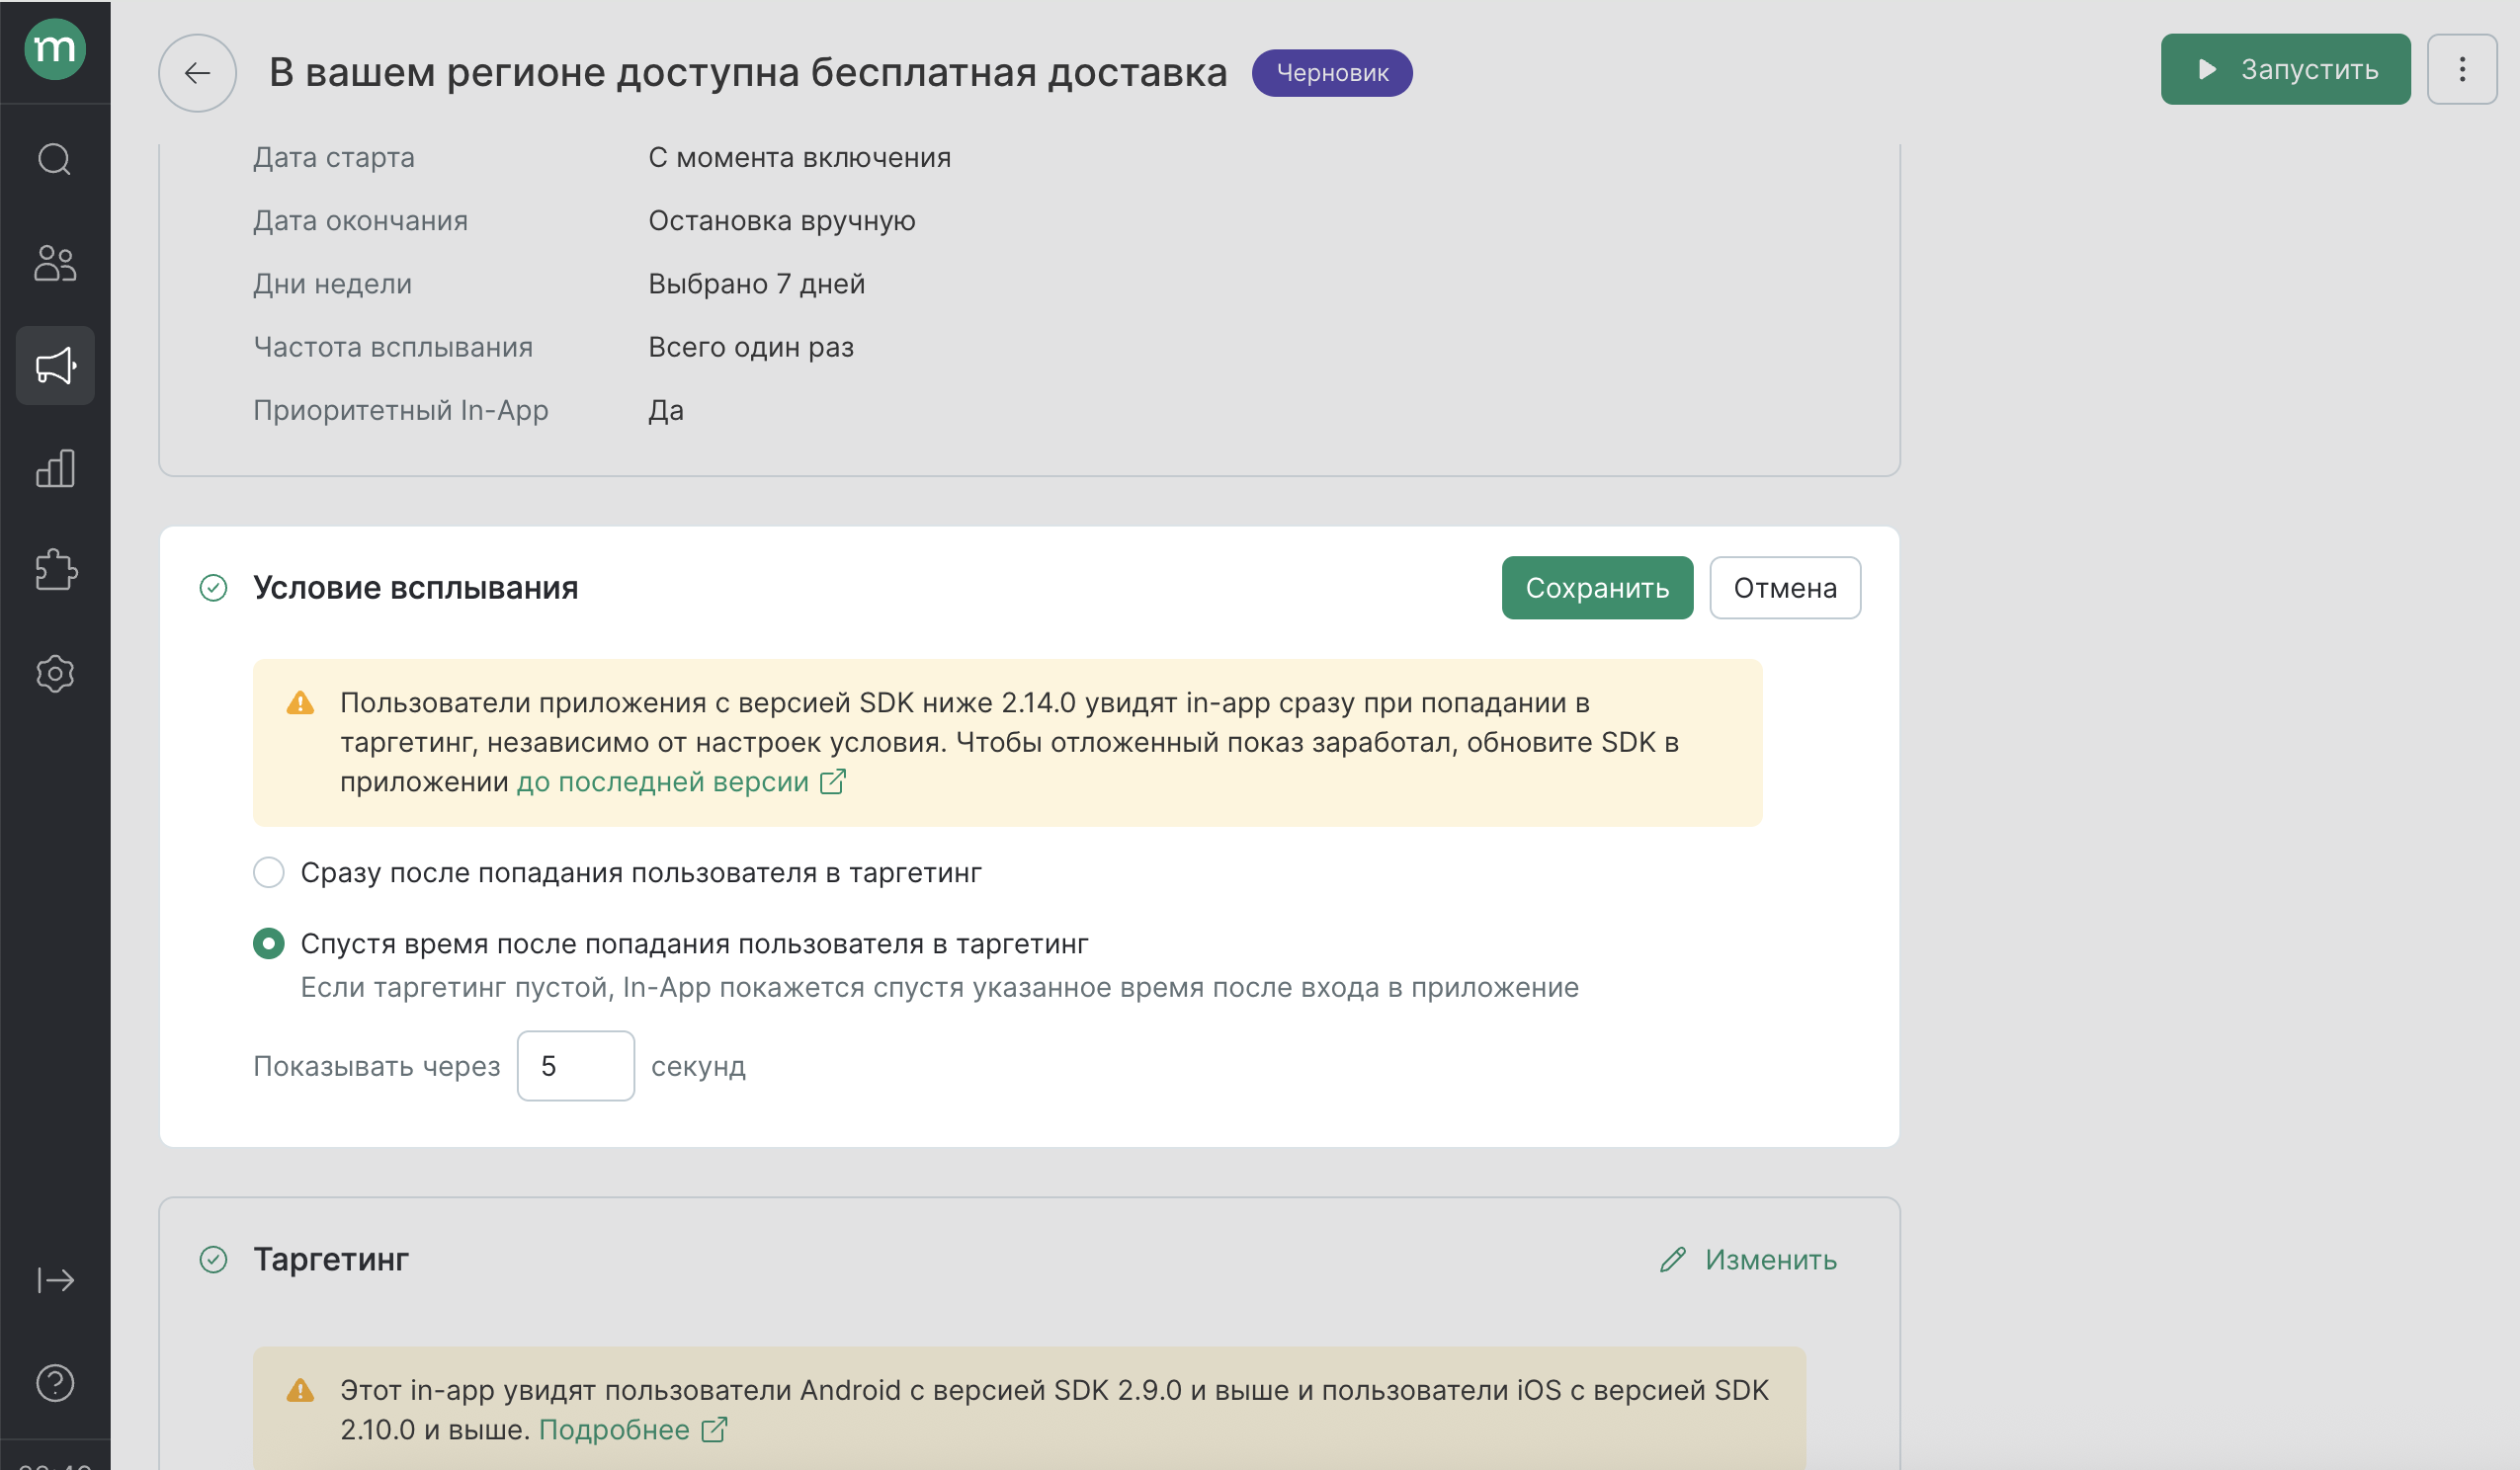Save the Условие всплывания settings
This screenshot has width=2520, height=1470.
click(1597, 588)
